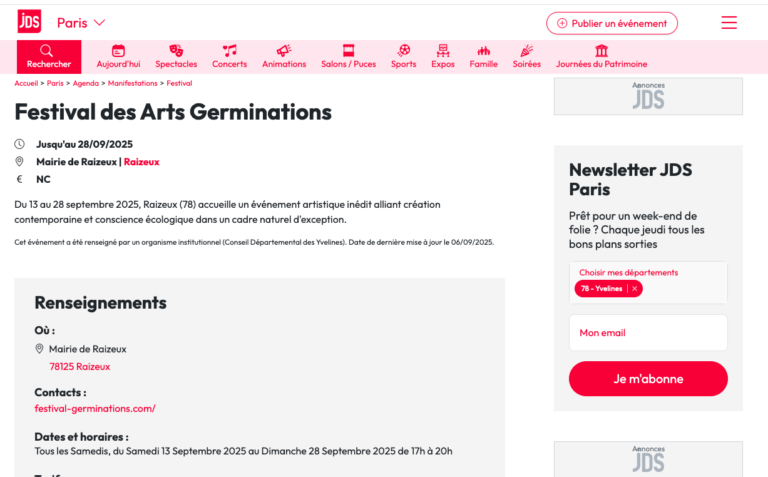Screen dimensions: 768x477
Task: Select the Spectacles masks icon
Action: (176, 50)
